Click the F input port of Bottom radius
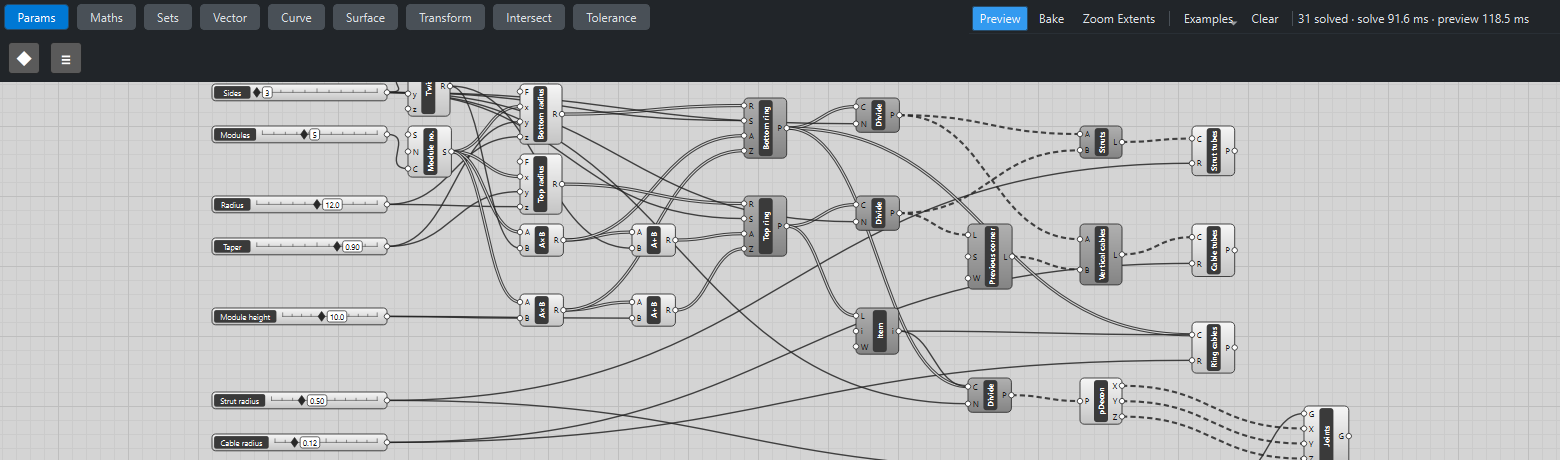 tap(521, 91)
